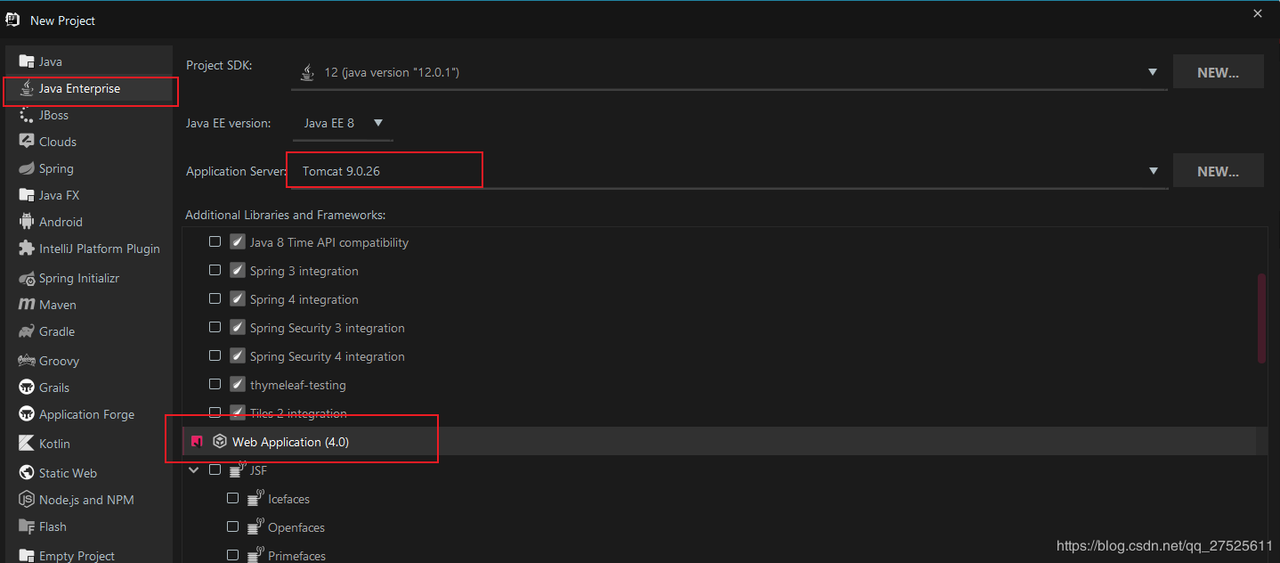
Task: Click the JBoss icon in sidebar
Action: pos(27,115)
